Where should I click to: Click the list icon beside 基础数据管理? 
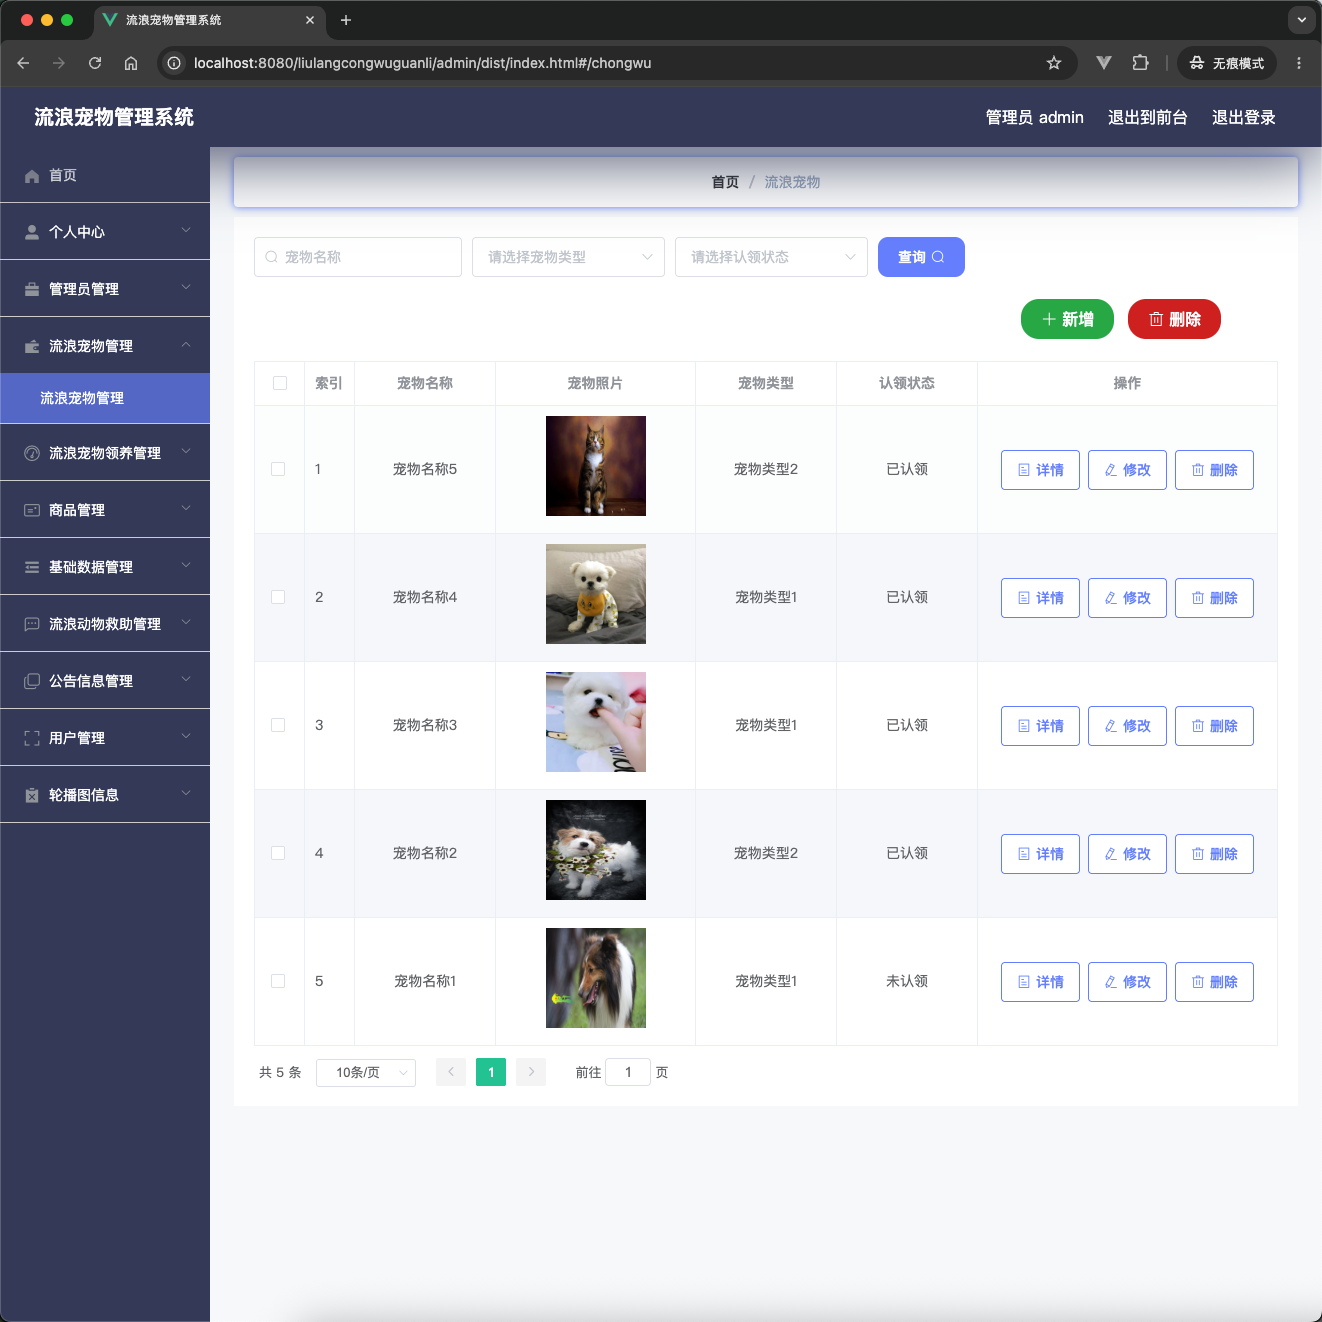coord(32,567)
